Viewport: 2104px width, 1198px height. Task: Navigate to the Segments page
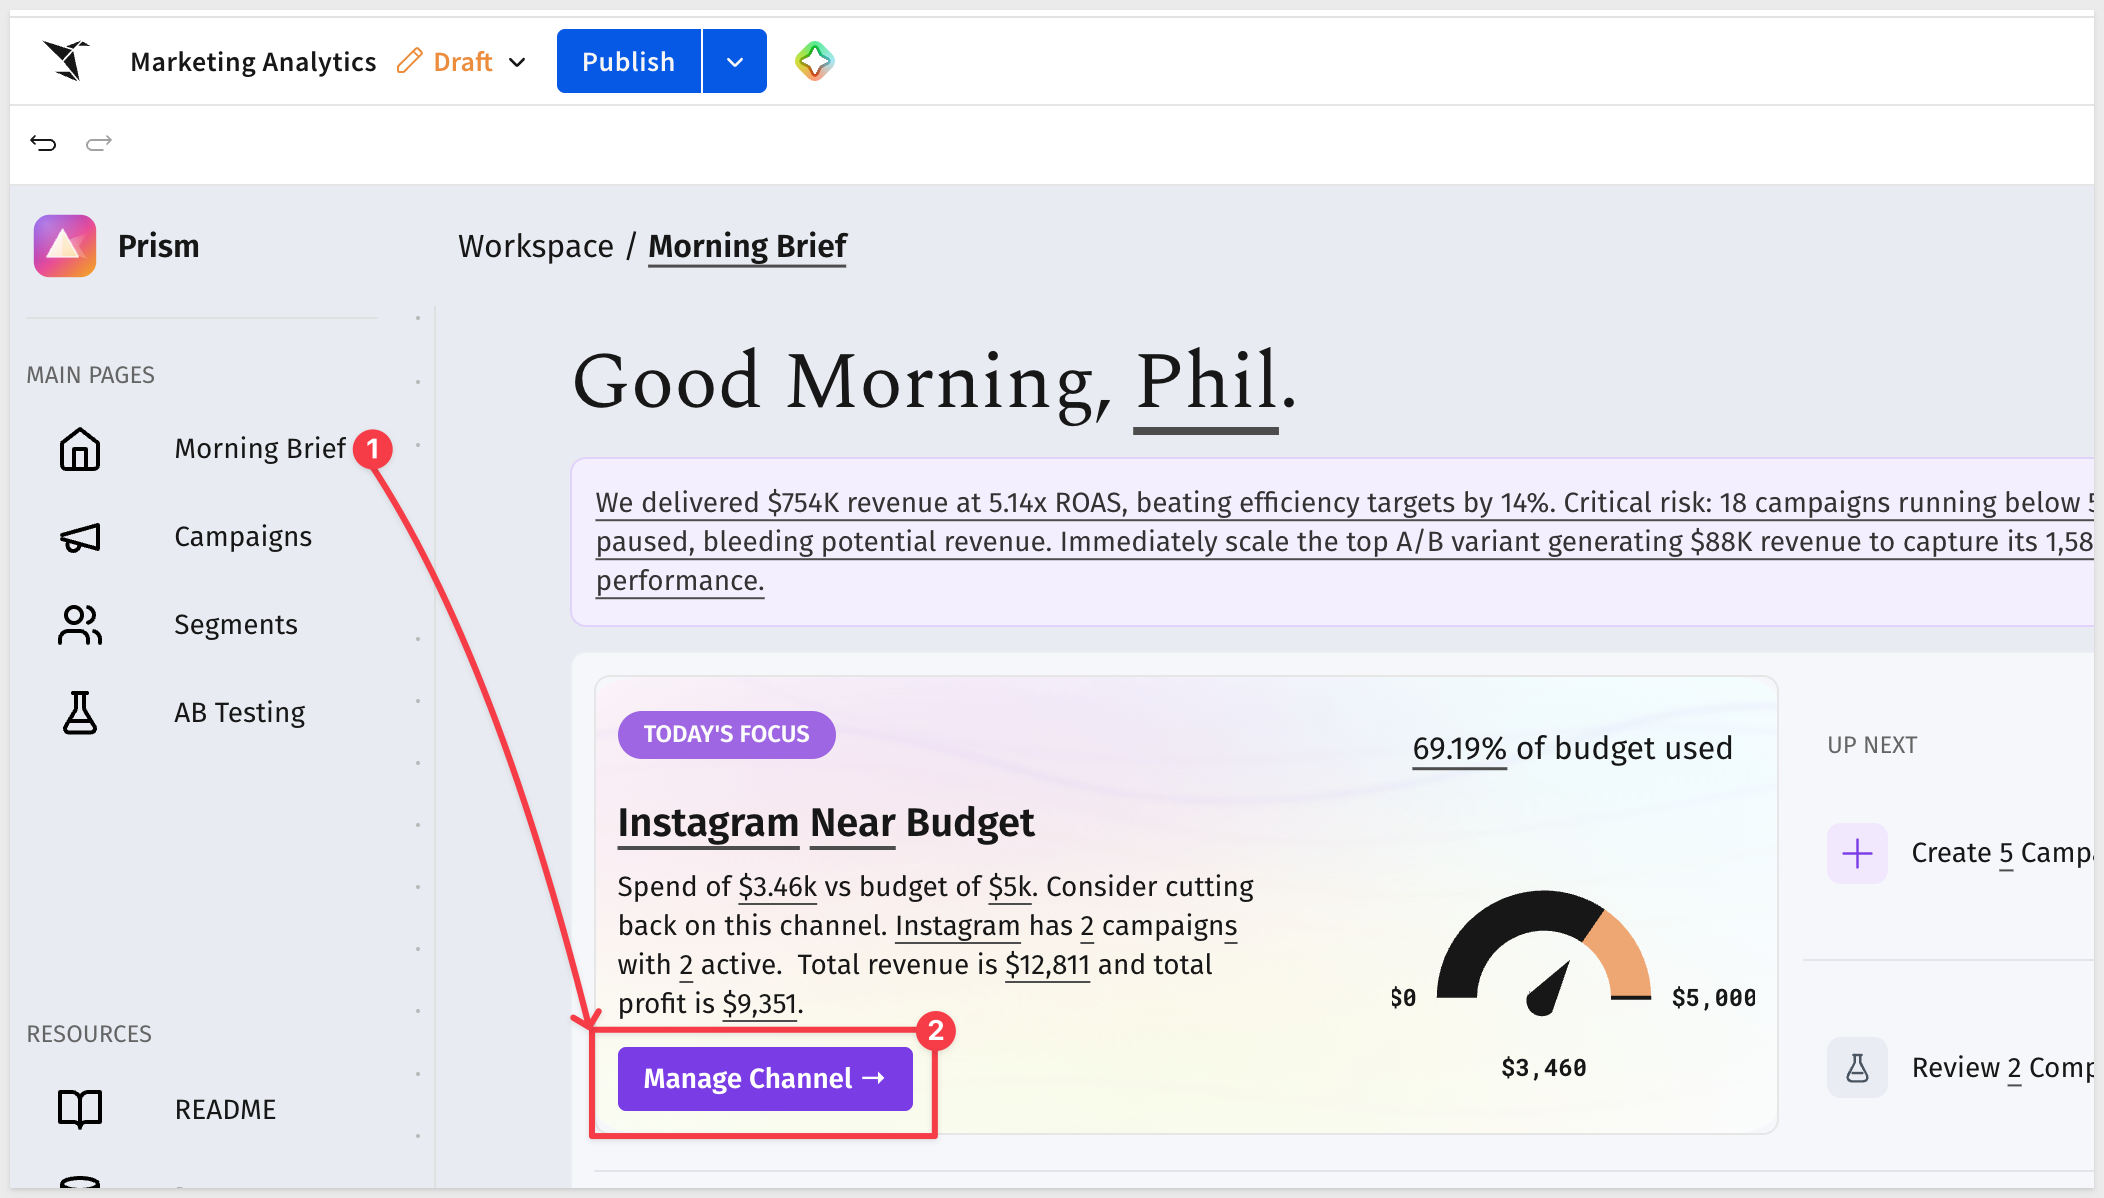[x=236, y=625]
